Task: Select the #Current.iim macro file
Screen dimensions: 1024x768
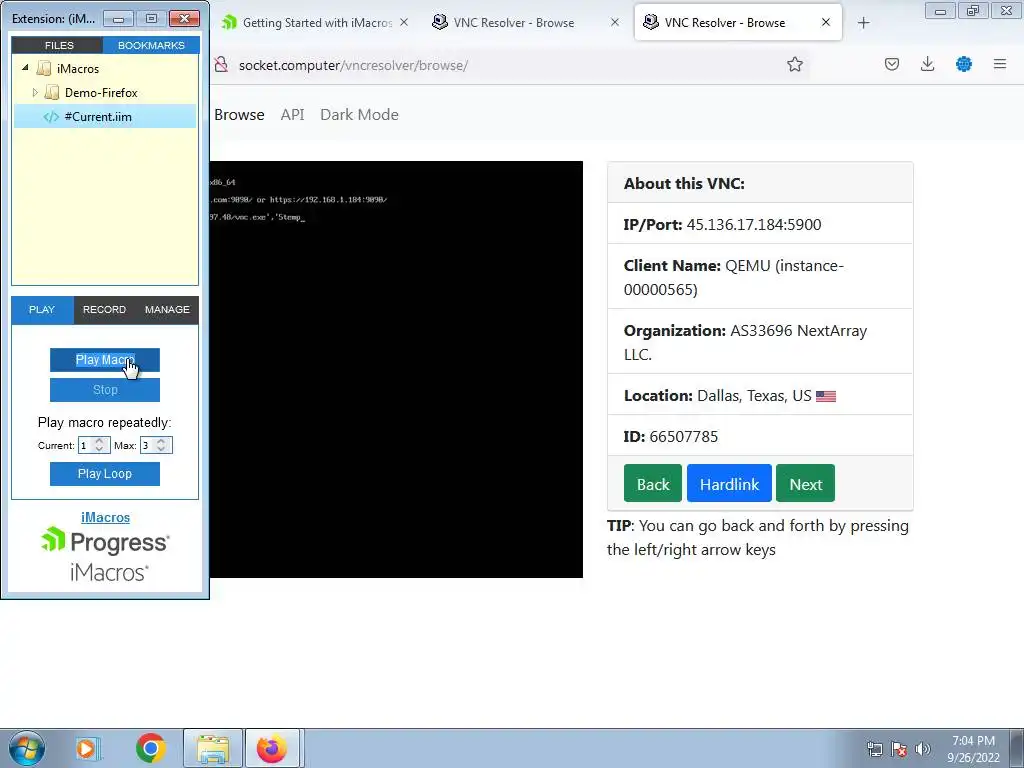Action: tap(98, 117)
